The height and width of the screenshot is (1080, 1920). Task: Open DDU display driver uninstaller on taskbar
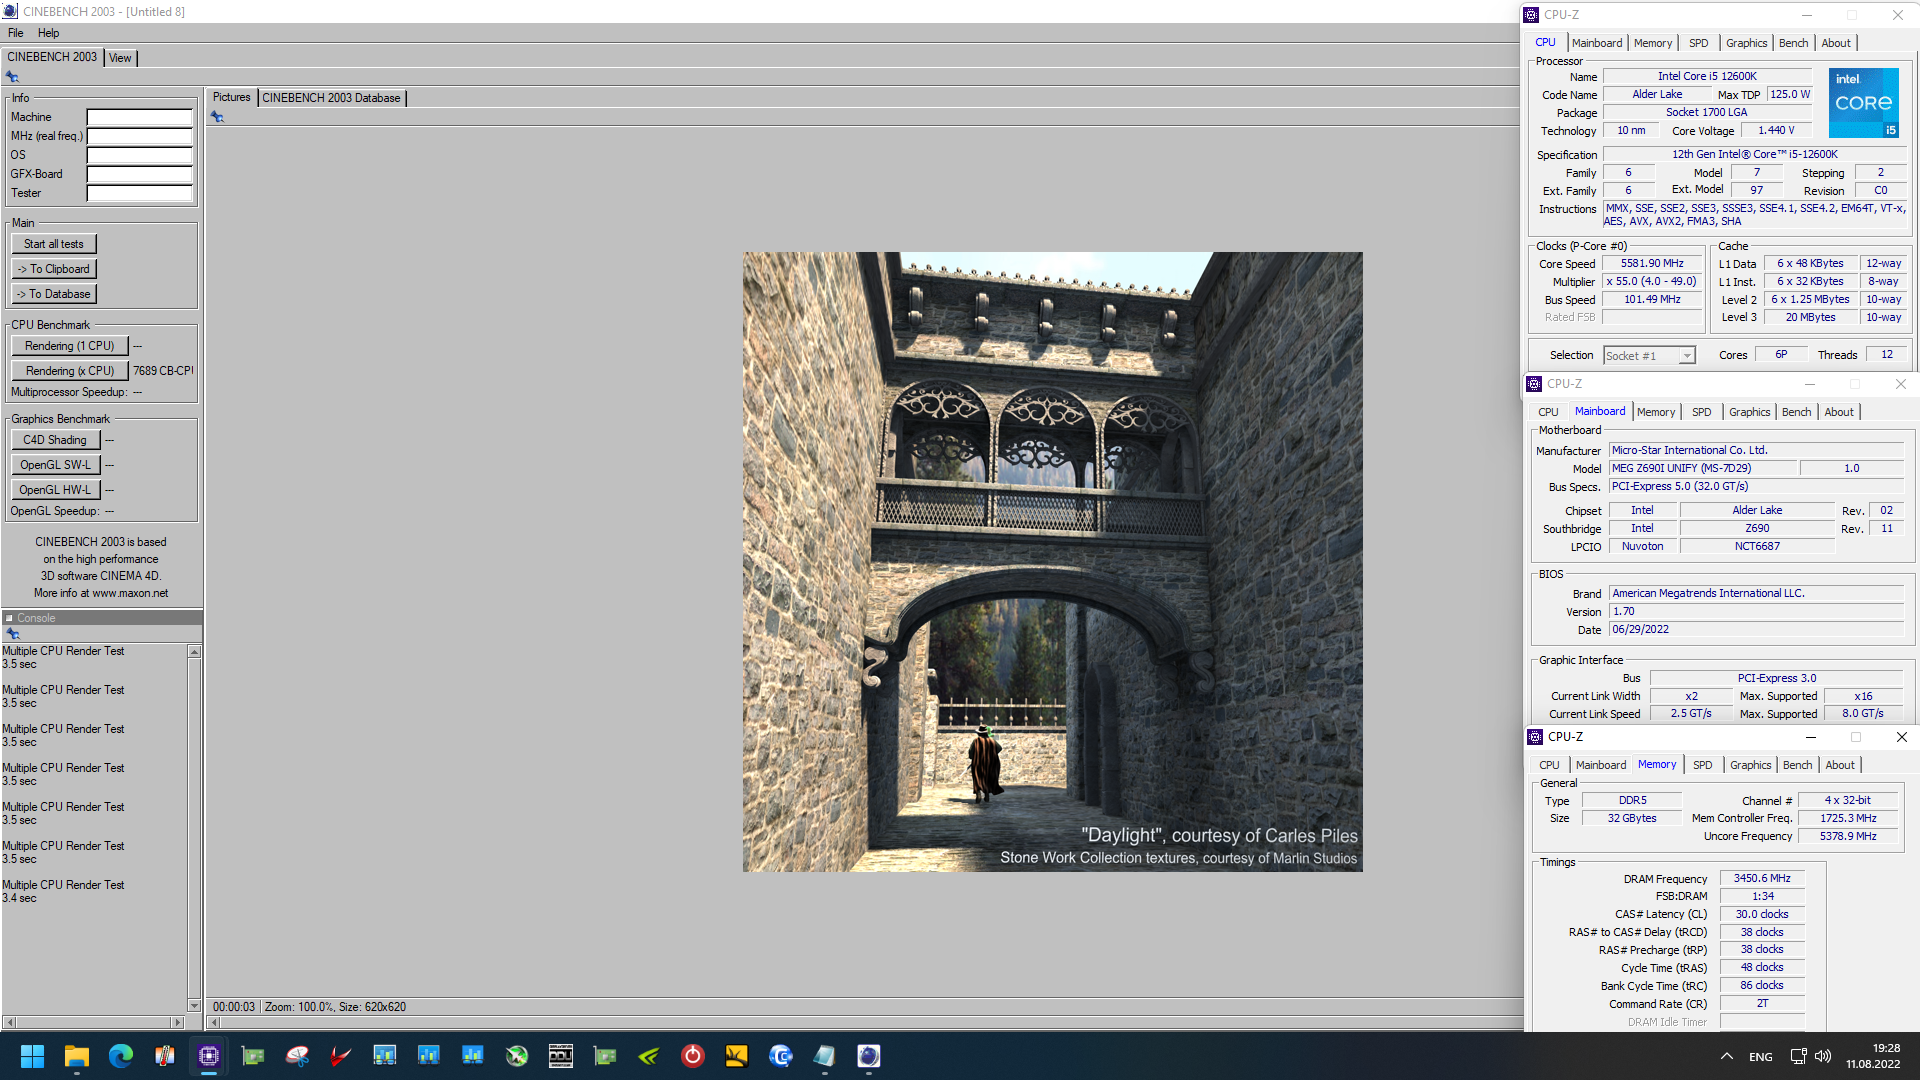(x=561, y=1056)
